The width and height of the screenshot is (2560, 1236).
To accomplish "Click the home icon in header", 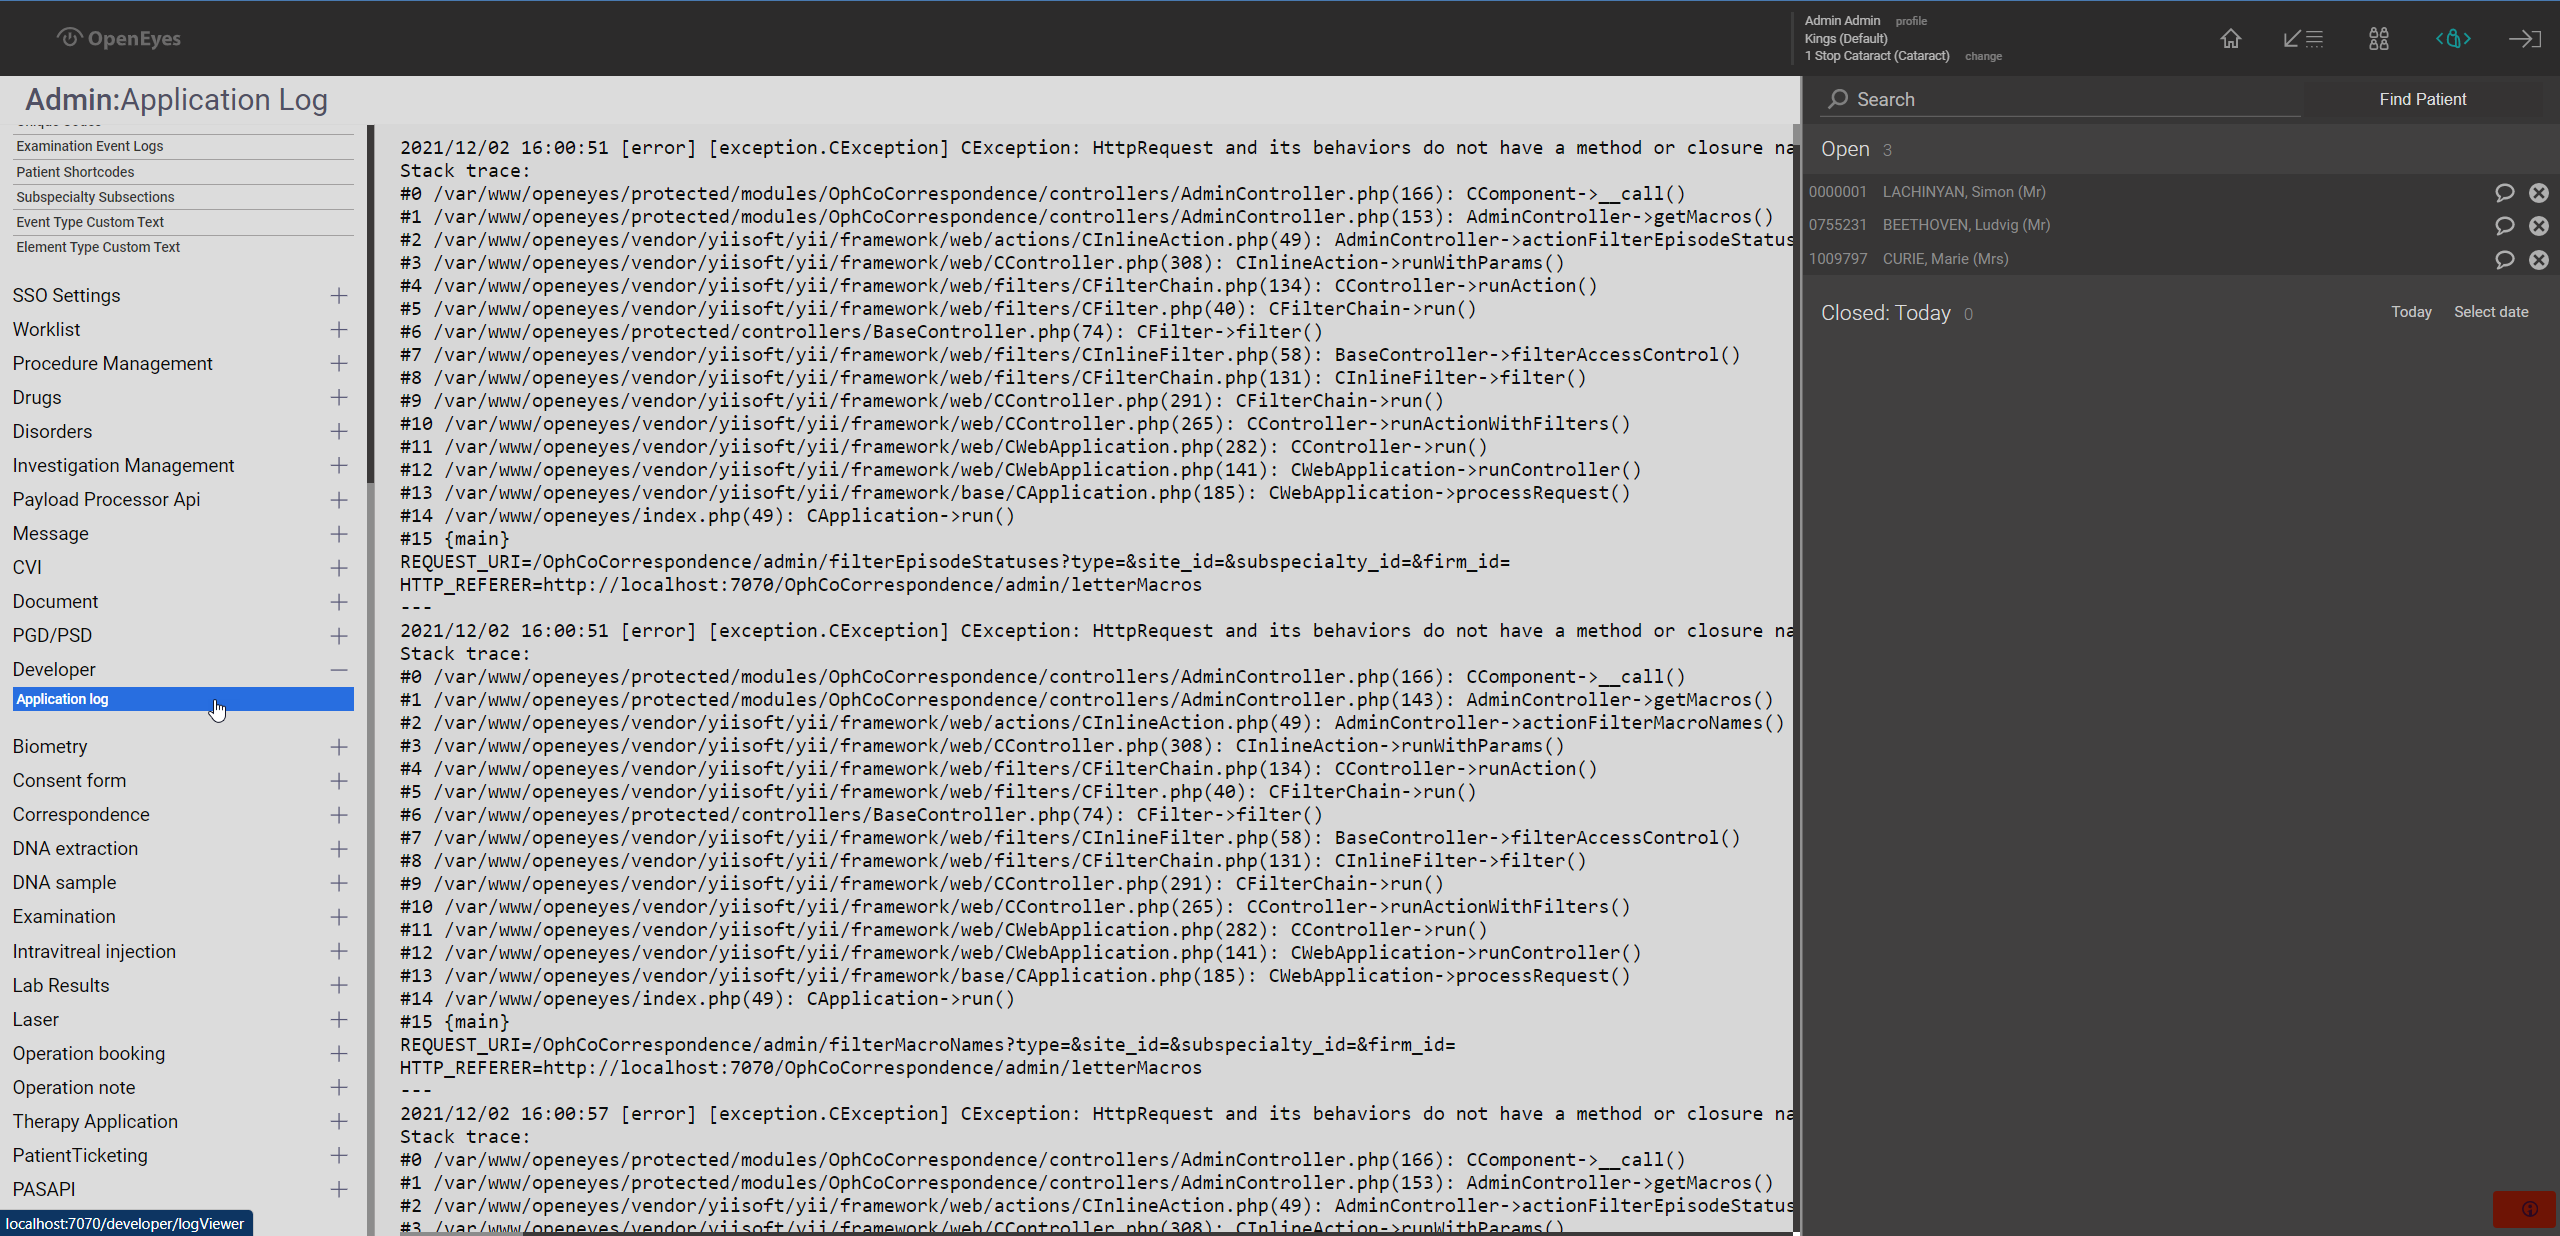I will [2230, 39].
